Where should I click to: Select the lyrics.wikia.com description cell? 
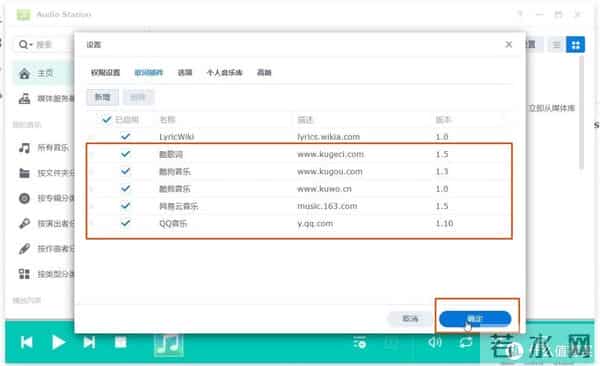tap(328, 137)
